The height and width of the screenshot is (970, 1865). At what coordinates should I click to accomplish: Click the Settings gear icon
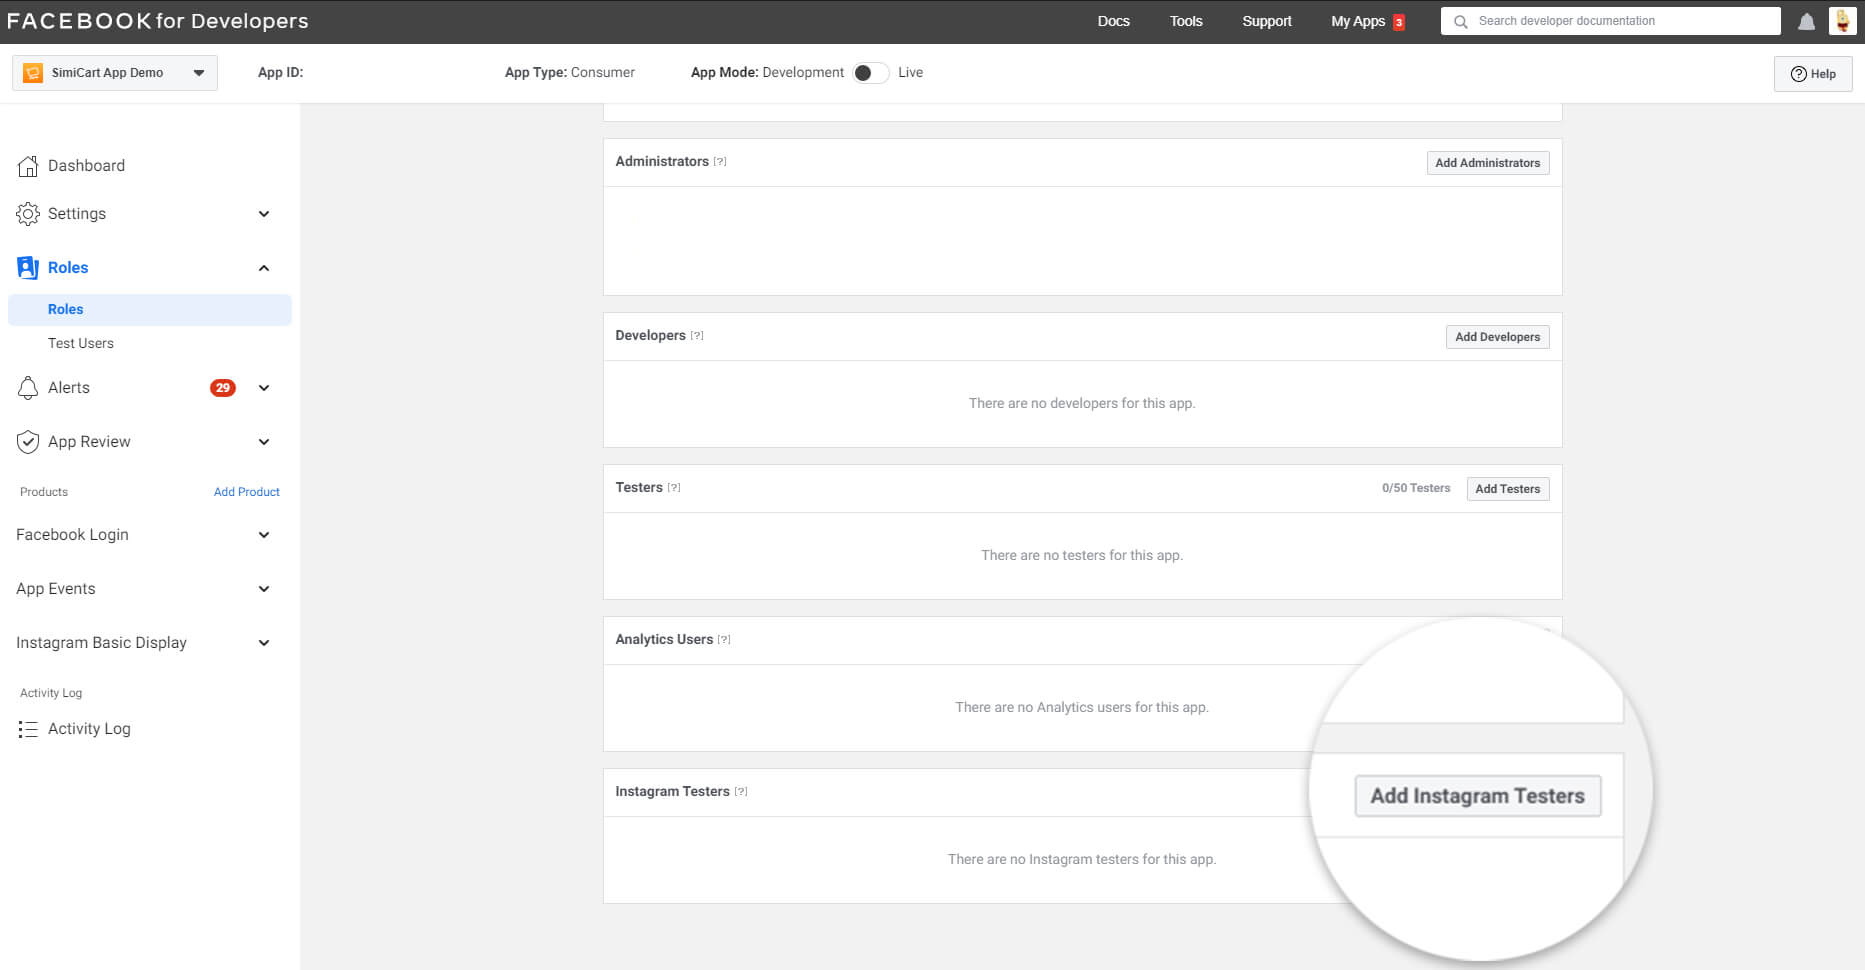(28, 214)
